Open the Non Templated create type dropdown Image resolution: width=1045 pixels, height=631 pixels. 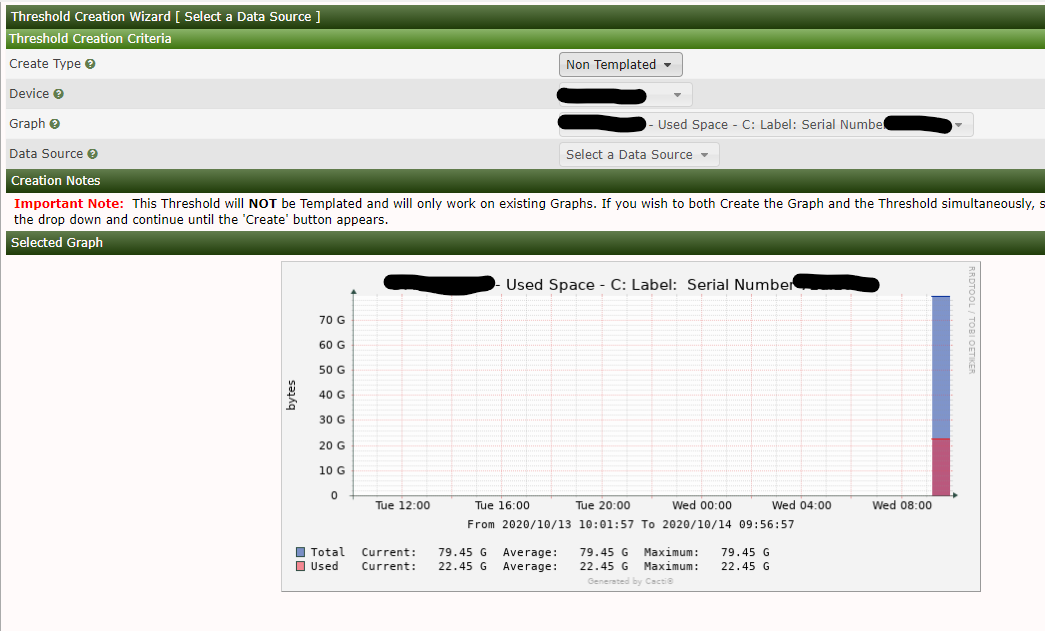coord(620,65)
